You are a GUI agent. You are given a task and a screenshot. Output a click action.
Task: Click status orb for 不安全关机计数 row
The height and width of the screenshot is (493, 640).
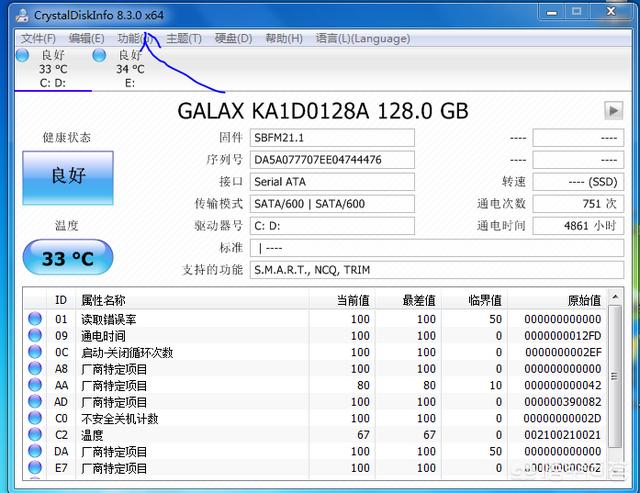(36, 418)
